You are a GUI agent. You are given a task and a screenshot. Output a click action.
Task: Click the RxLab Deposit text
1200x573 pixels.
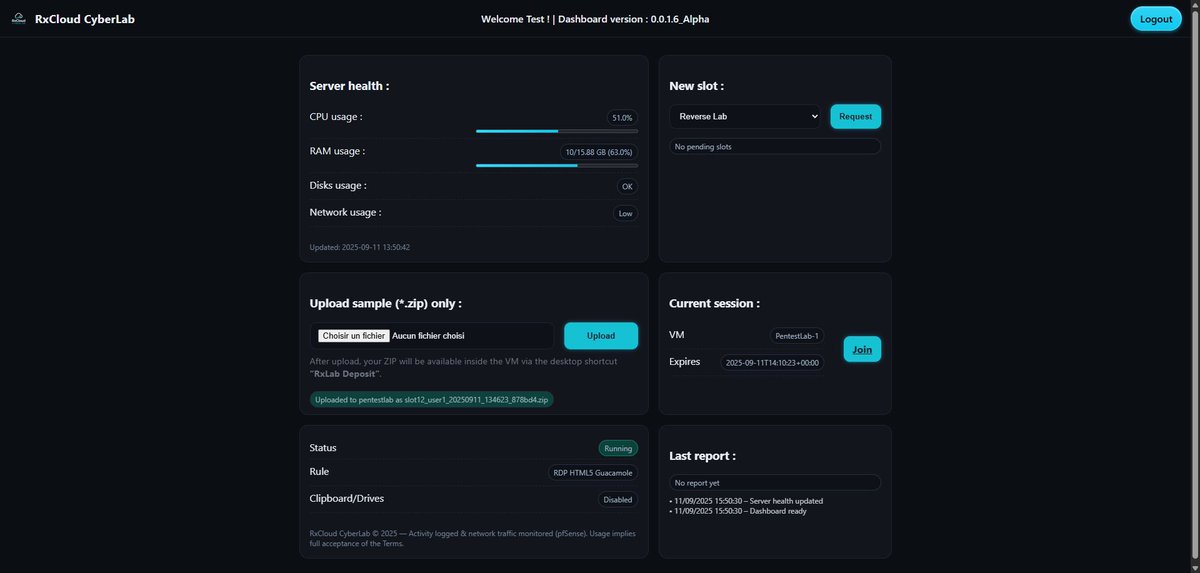346,373
